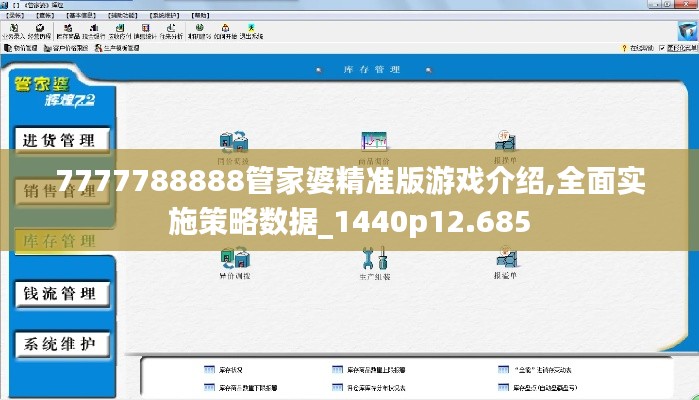Open the 库存商品 toolbar icon
This screenshot has height=400, width=699.
click(x=68, y=31)
